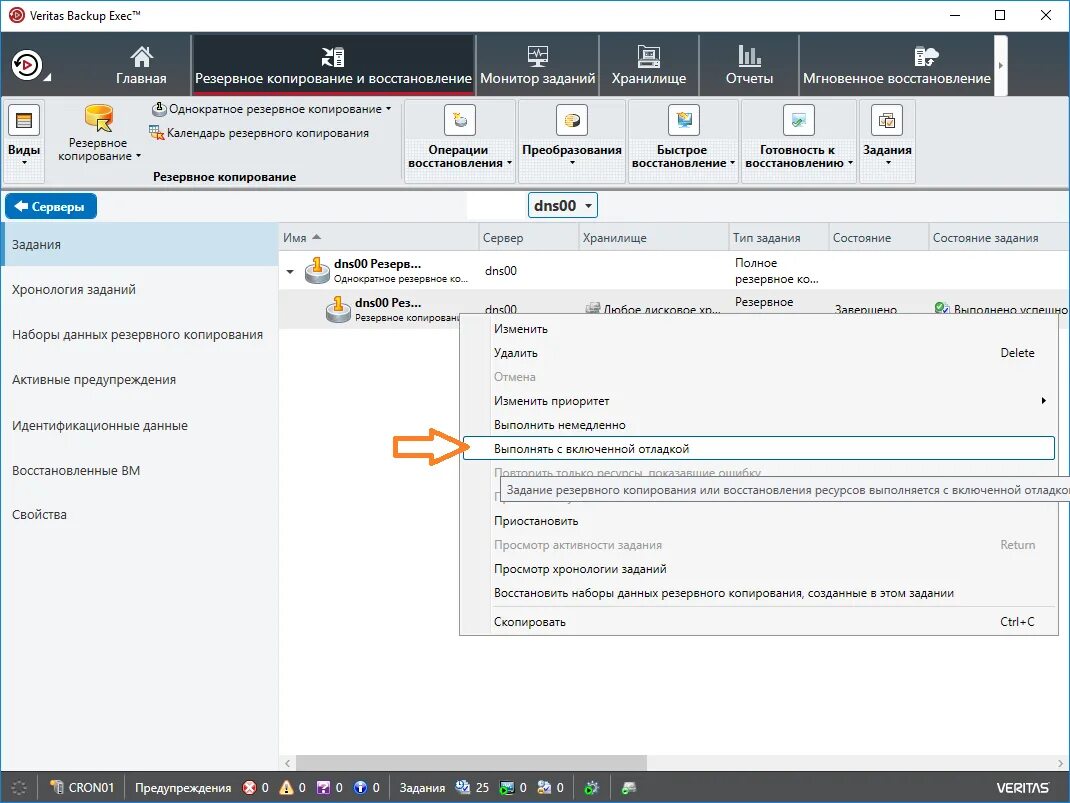Select Задания in the left pane
Viewport: 1070px width, 803px height.
(x=139, y=244)
